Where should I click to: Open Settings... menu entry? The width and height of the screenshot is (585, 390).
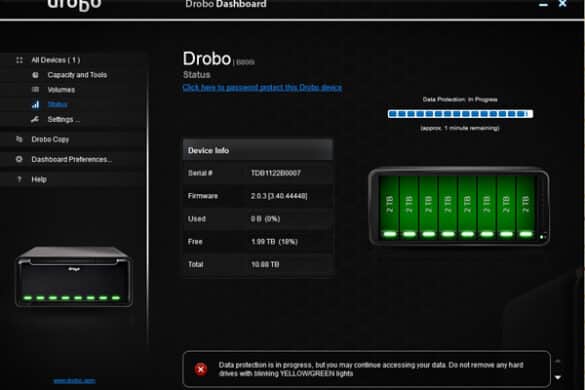(x=63, y=119)
